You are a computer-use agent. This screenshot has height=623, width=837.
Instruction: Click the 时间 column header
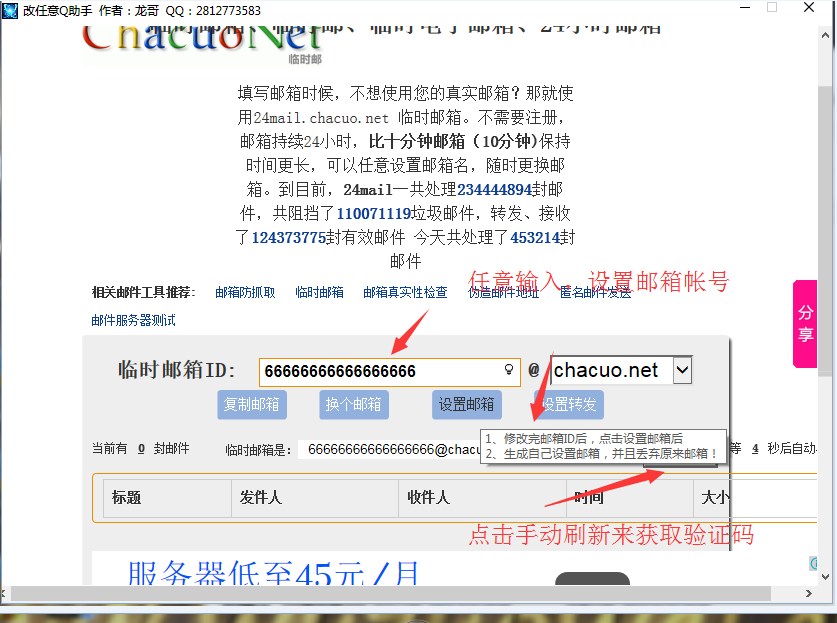[x=630, y=498]
